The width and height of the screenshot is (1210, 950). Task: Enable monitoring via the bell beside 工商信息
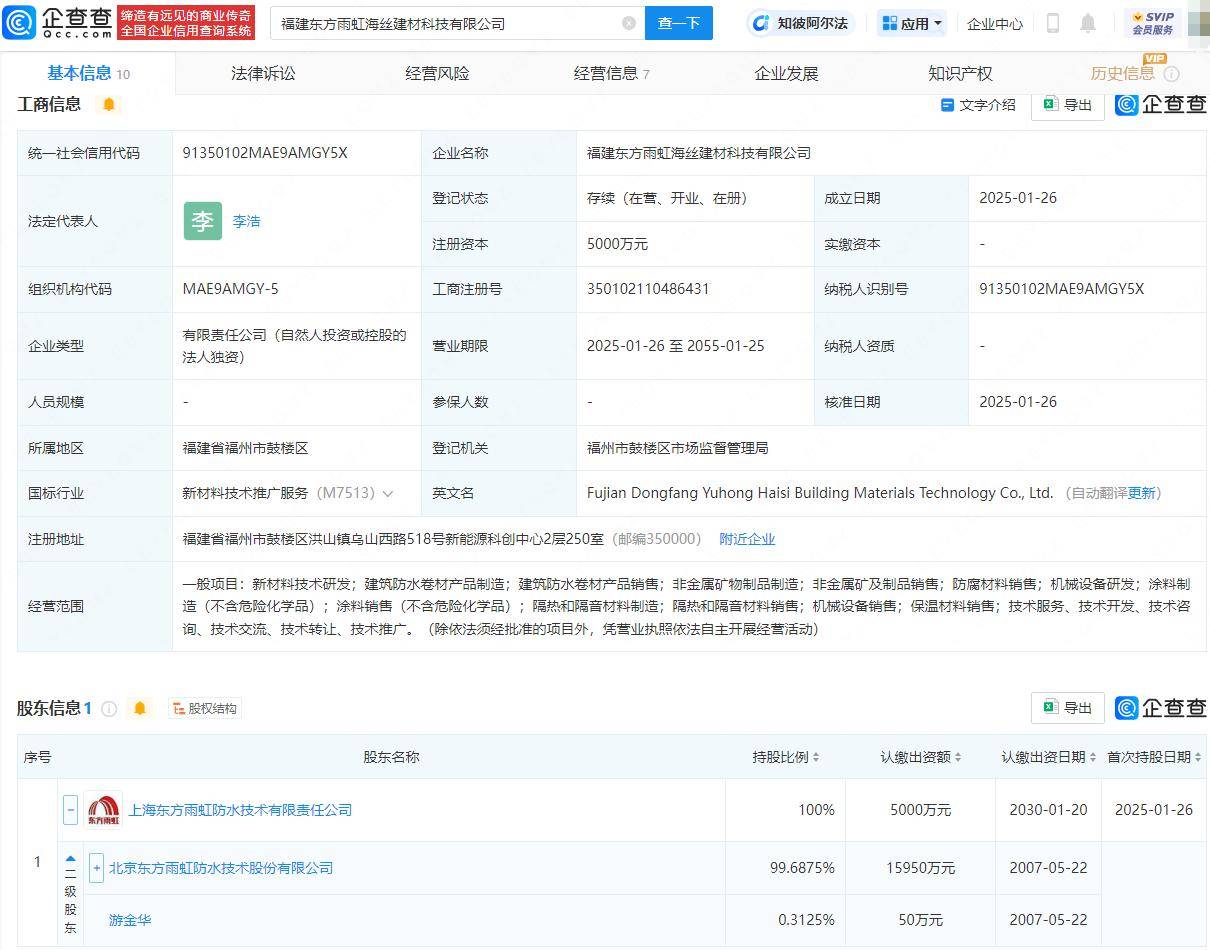point(110,104)
